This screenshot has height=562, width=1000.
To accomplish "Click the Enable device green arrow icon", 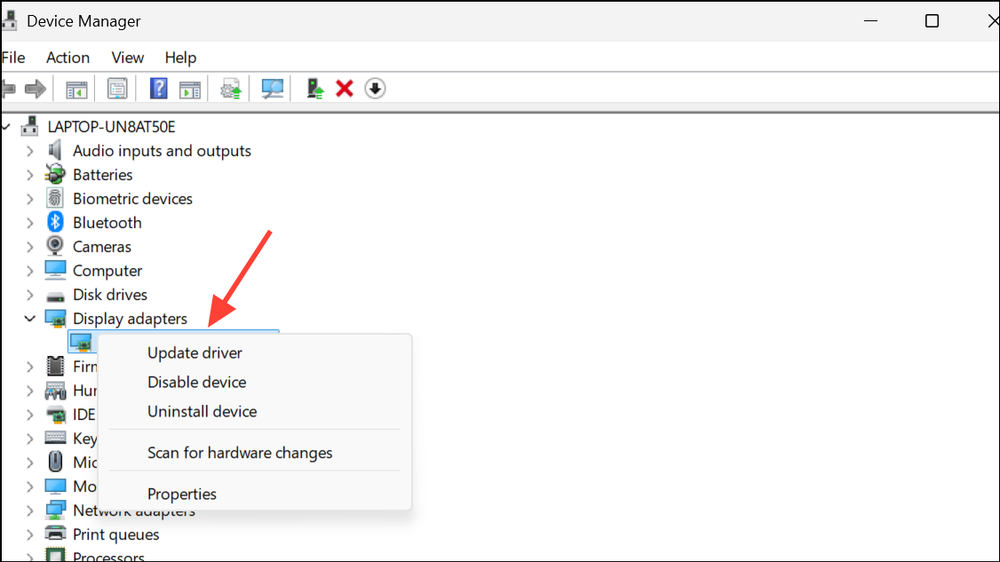I will 315,89.
